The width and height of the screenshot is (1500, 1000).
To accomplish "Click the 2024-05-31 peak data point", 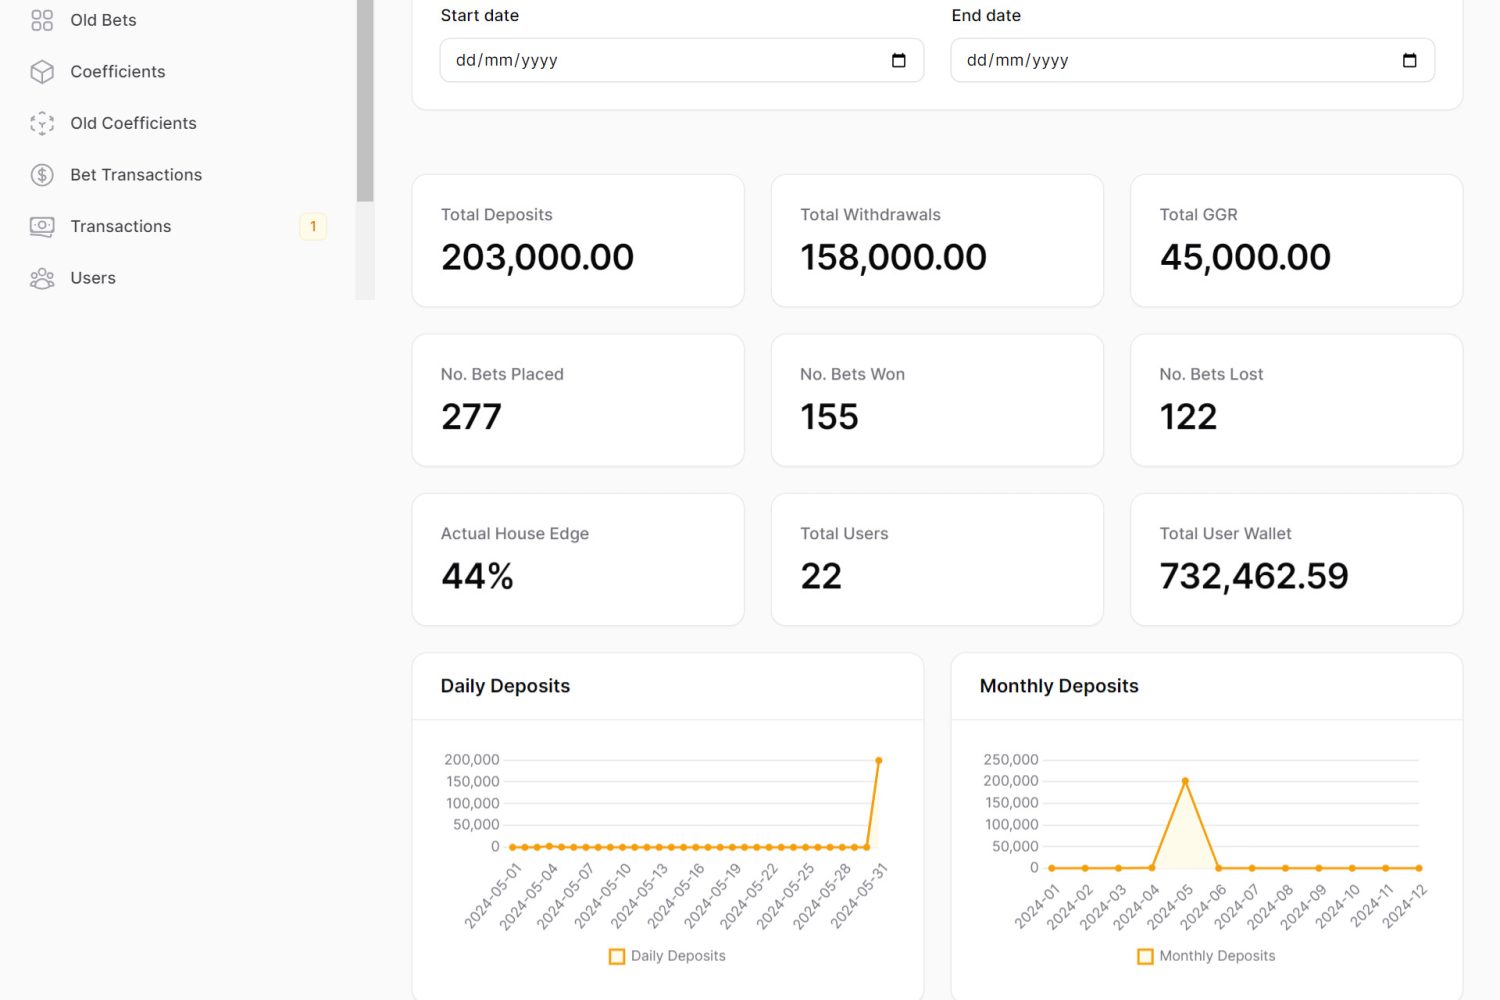I will pos(879,760).
